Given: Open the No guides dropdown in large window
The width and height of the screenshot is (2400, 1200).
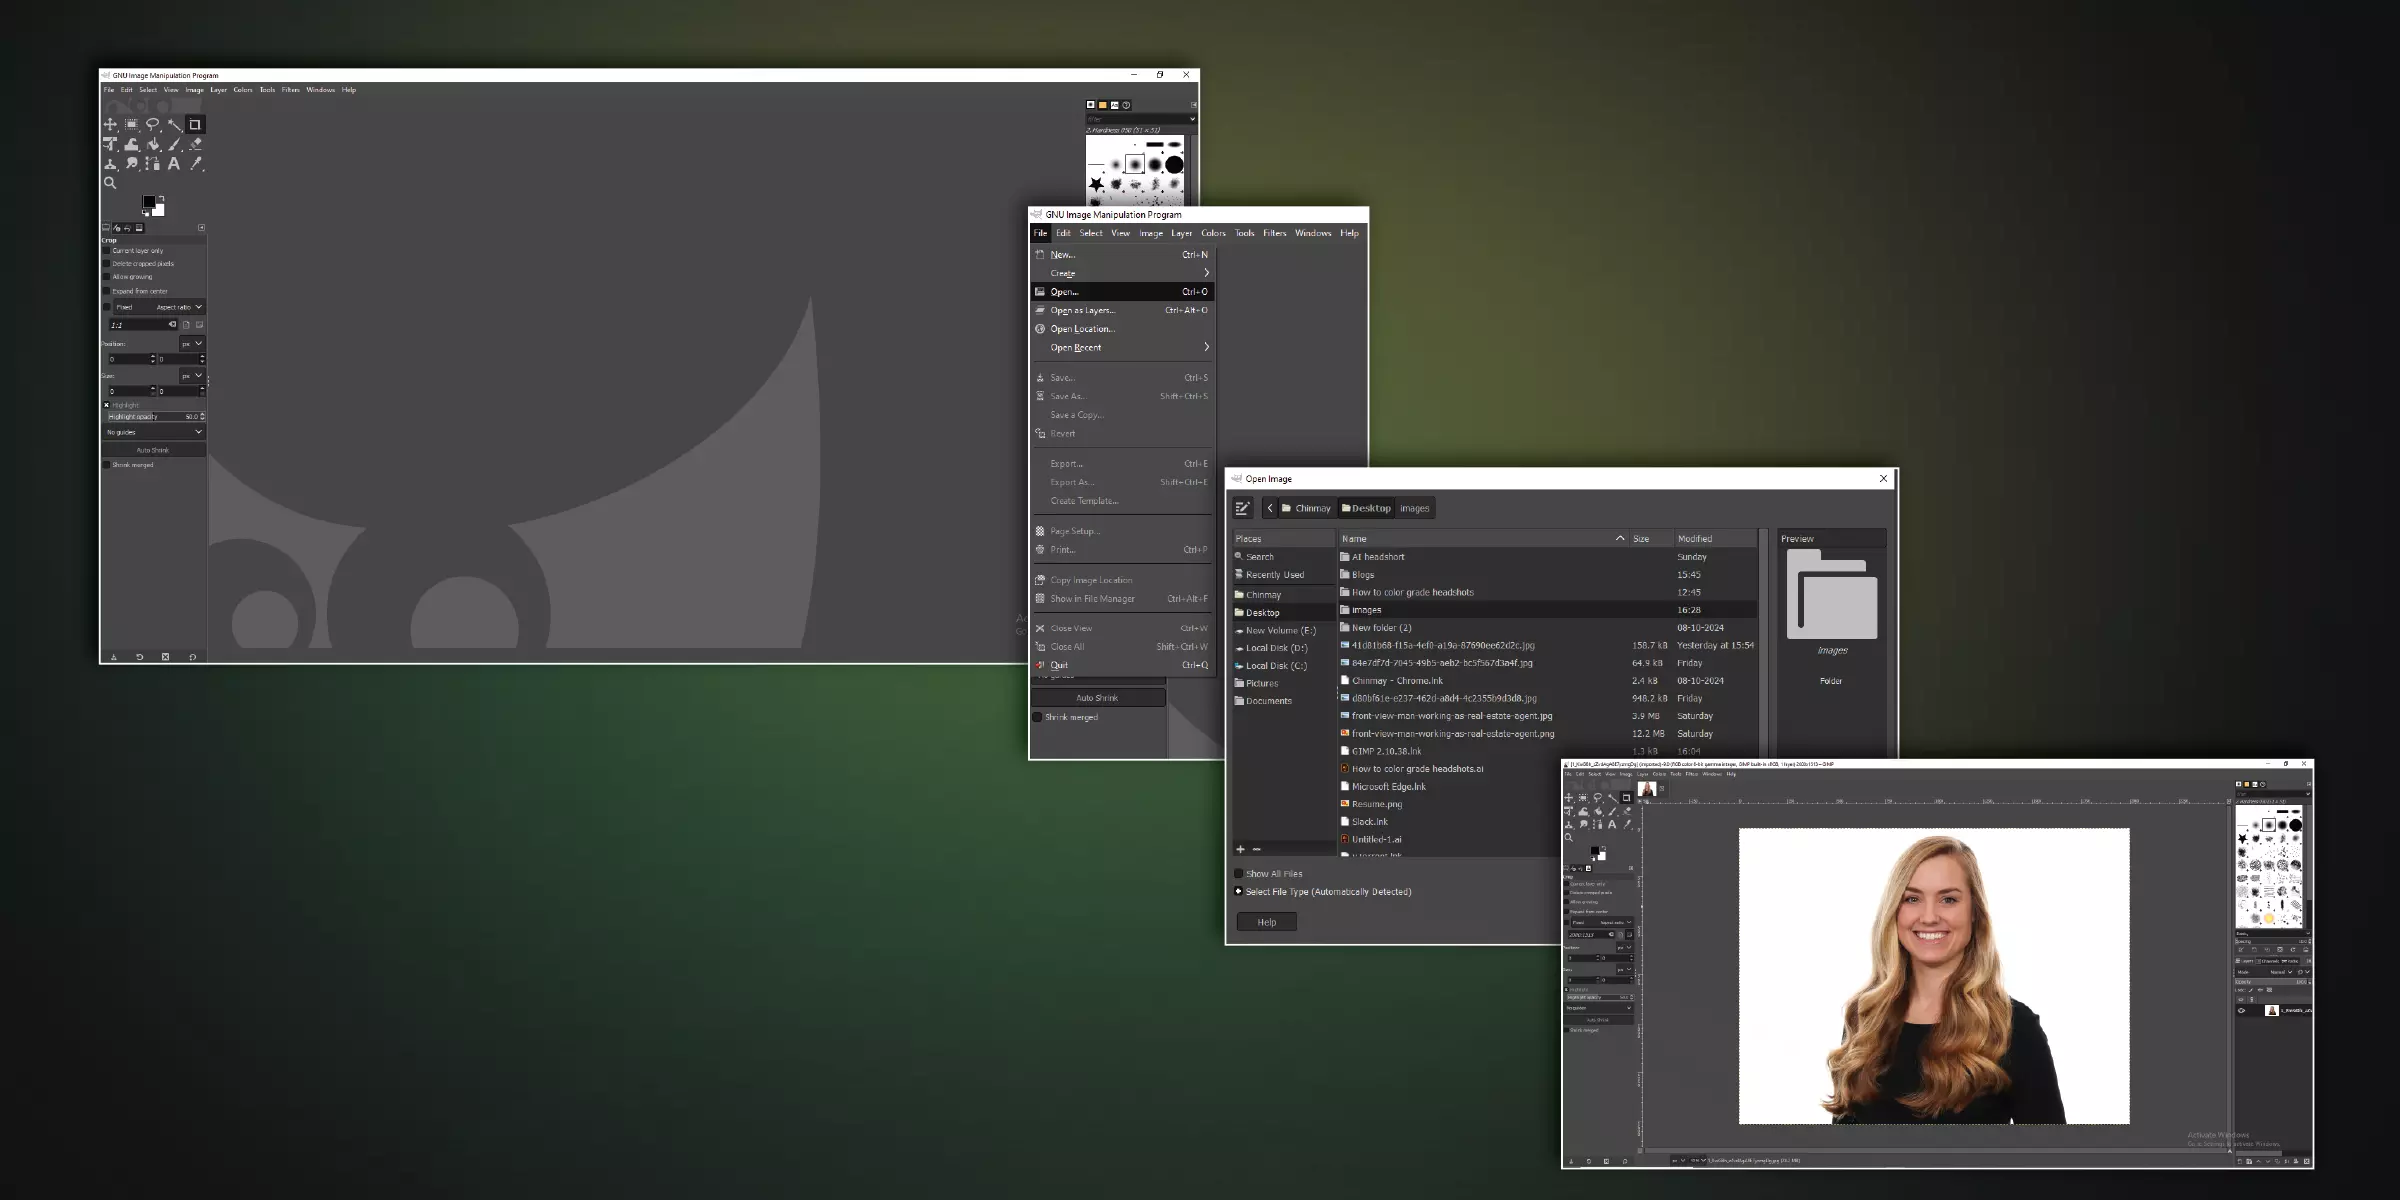Looking at the screenshot, I should point(155,432).
